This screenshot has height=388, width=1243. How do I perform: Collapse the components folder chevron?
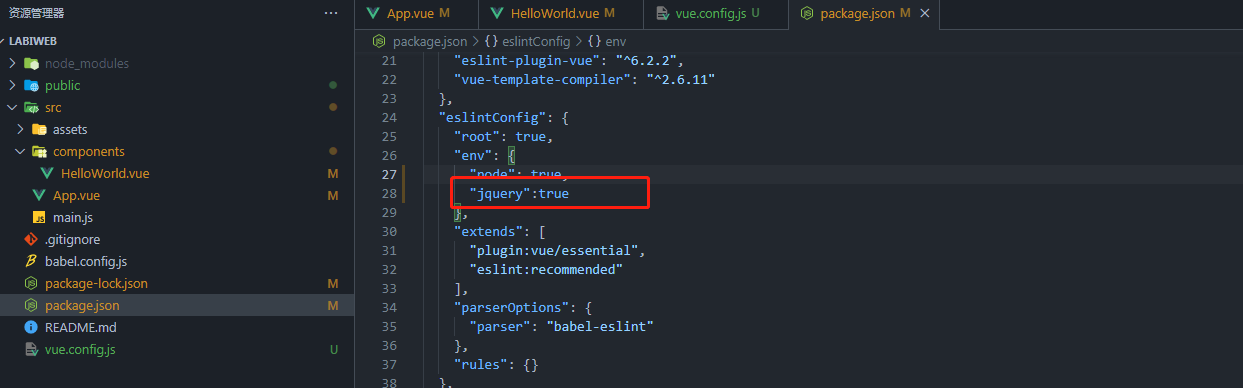click(20, 151)
